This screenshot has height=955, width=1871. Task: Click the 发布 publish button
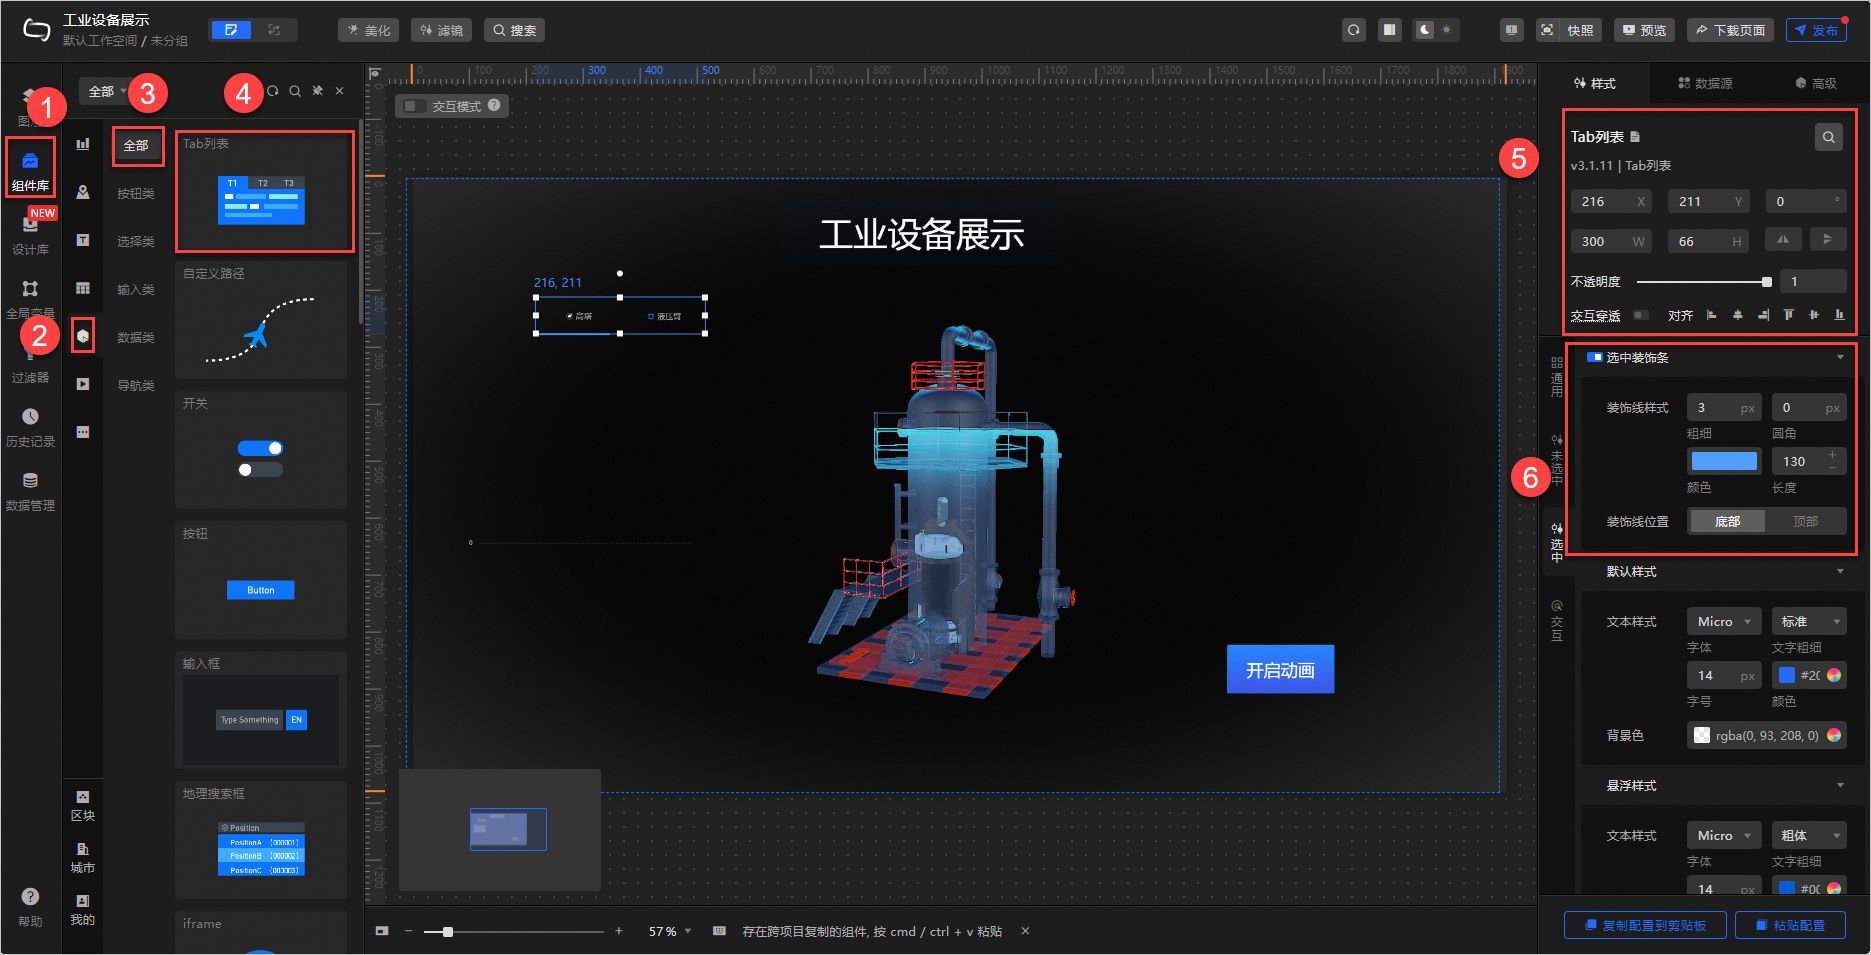1815,30
